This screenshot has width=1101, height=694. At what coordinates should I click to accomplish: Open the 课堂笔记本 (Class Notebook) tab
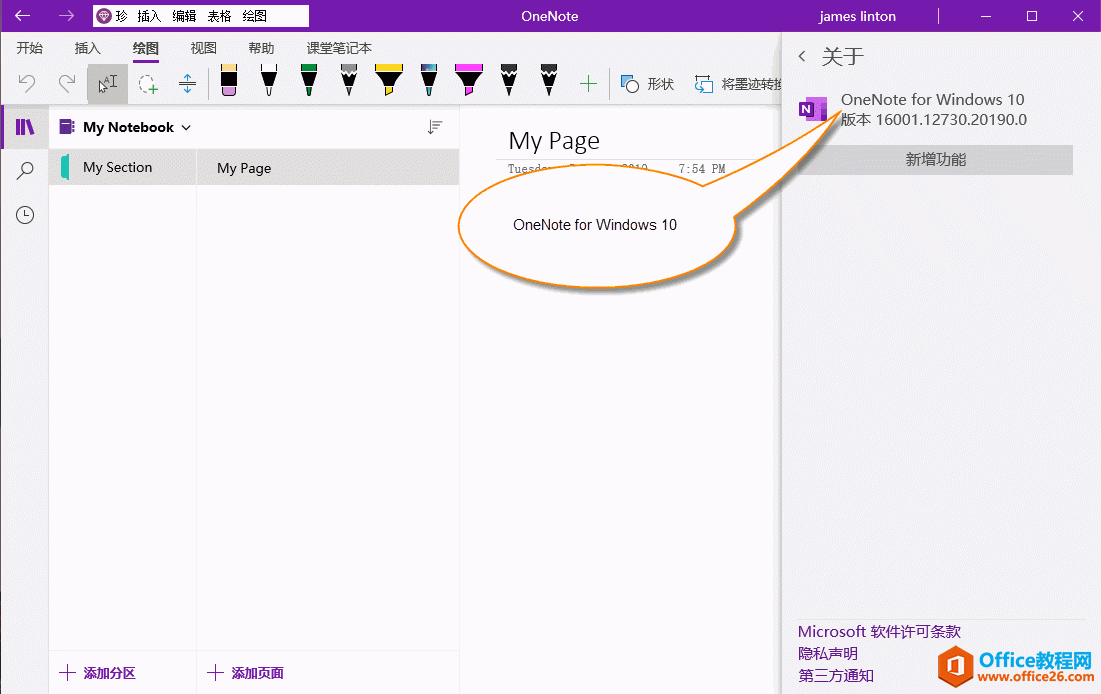(336, 47)
